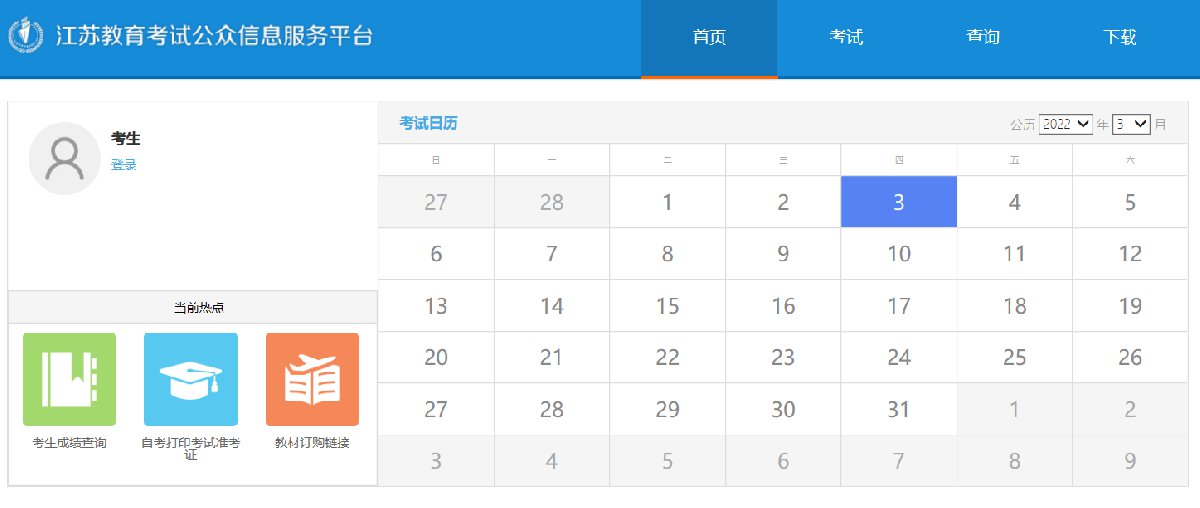Click the user avatar icon
The height and width of the screenshot is (508, 1200).
(x=65, y=159)
